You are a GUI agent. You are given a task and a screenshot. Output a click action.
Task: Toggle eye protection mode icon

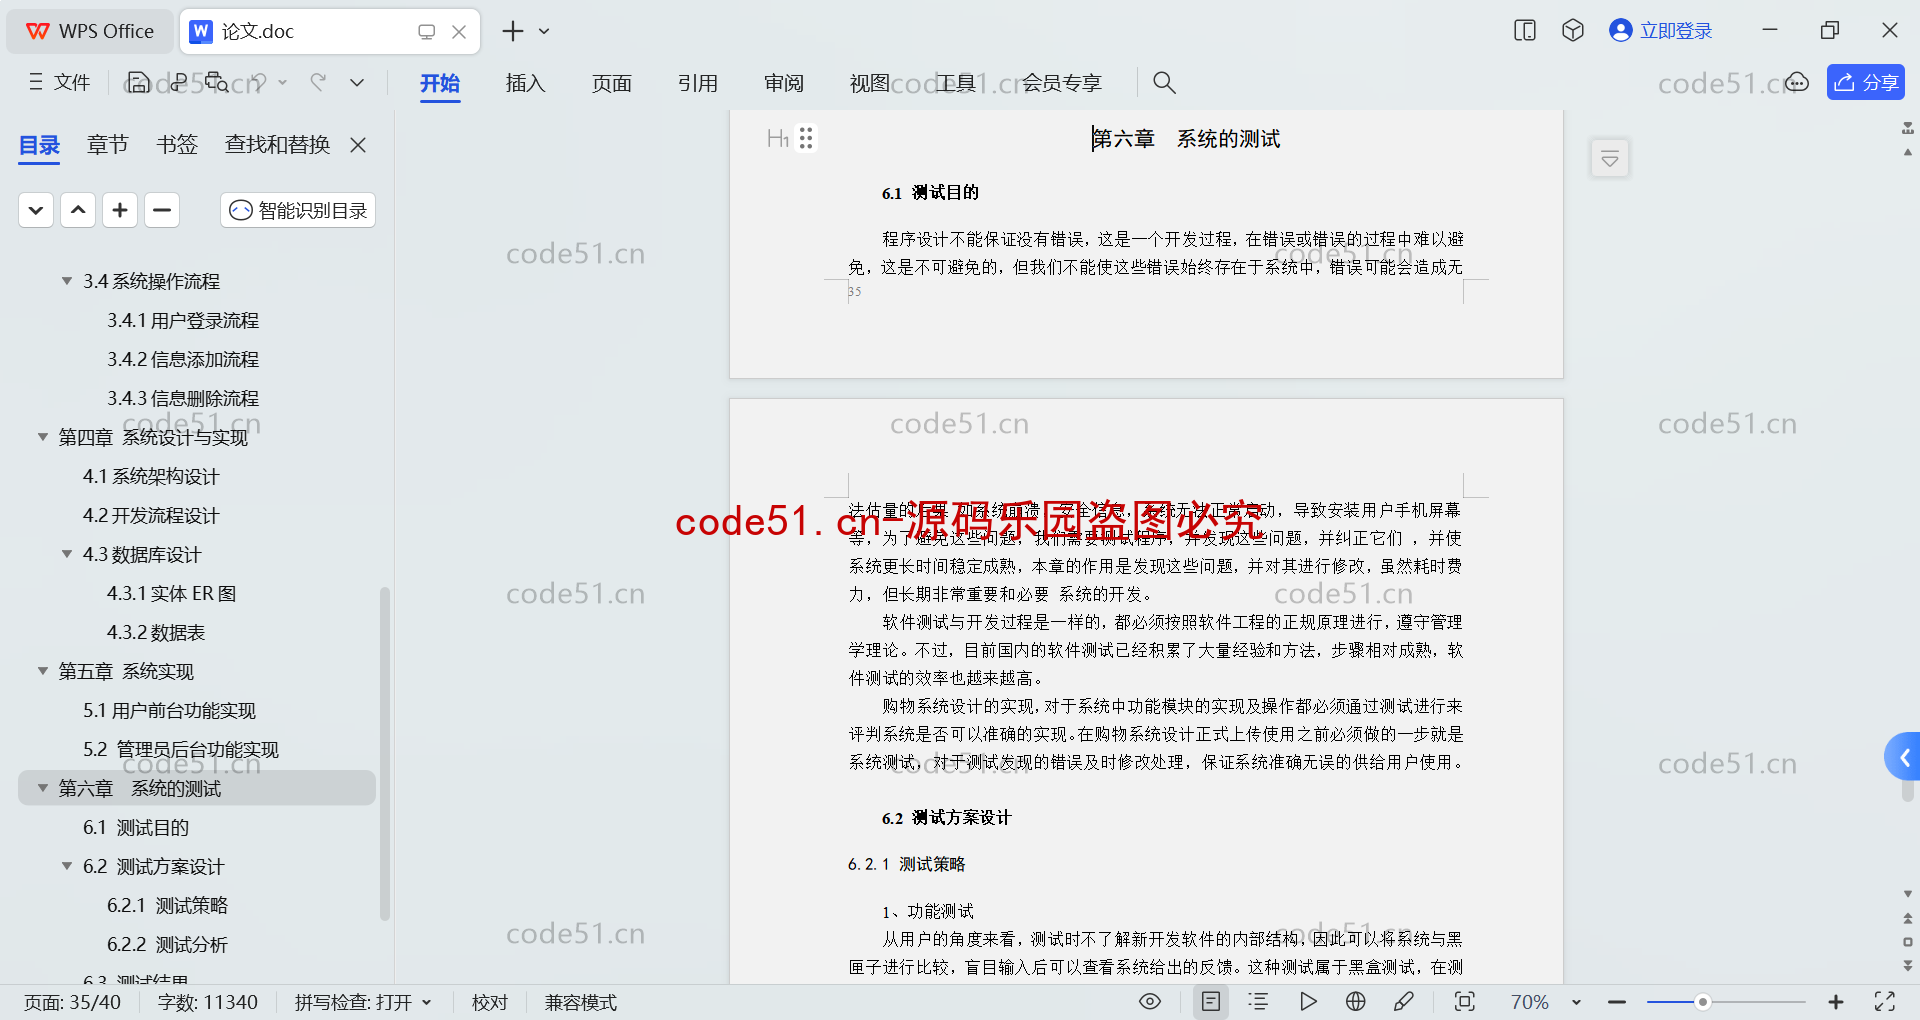[x=1150, y=1001]
